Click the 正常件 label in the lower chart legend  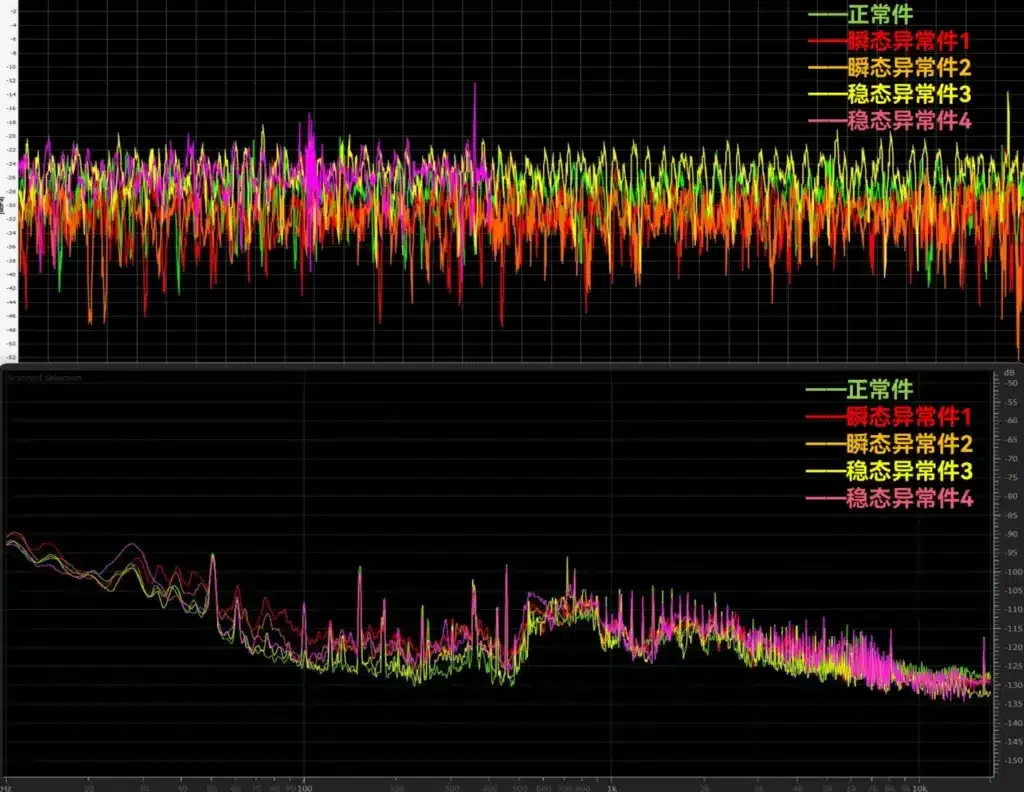point(879,390)
